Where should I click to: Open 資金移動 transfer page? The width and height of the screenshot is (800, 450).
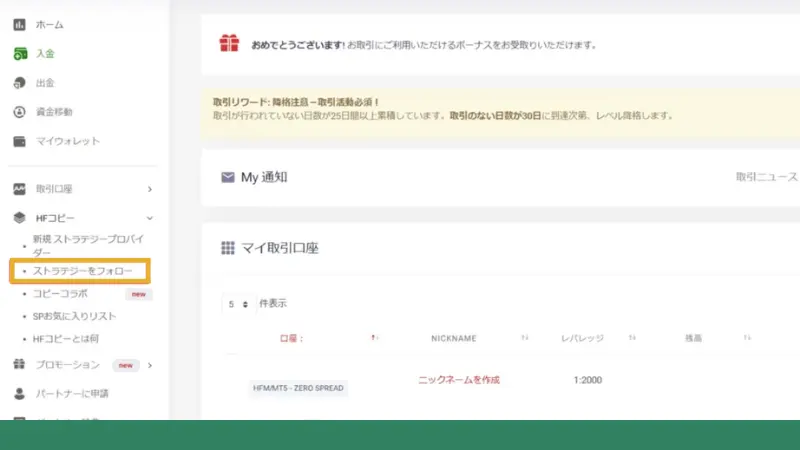click(54, 112)
